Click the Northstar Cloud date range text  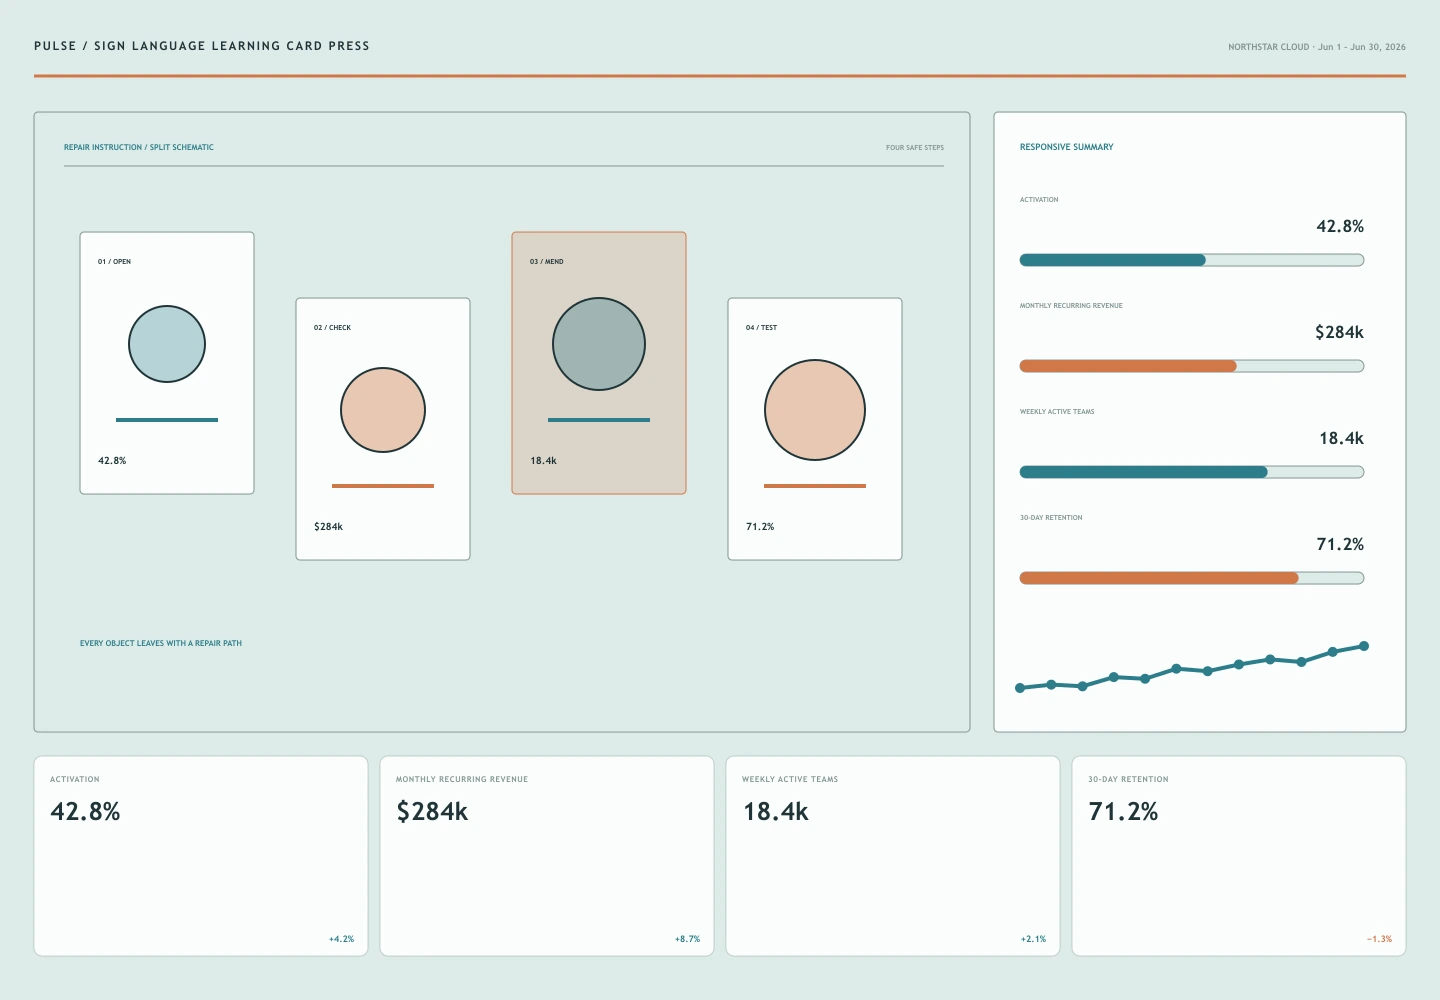(x=1317, y=47)
